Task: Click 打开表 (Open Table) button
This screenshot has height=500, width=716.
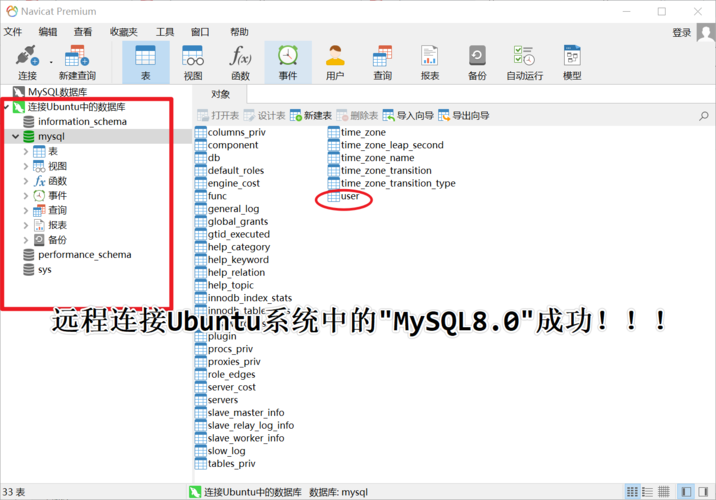Action: (218, 116)
